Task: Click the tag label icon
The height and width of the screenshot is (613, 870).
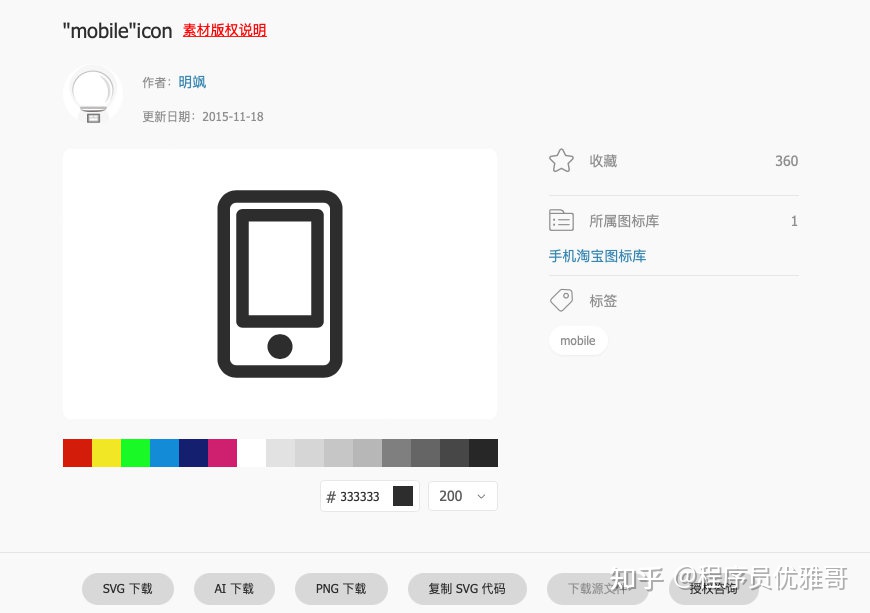Action: (x=561, y=300)
